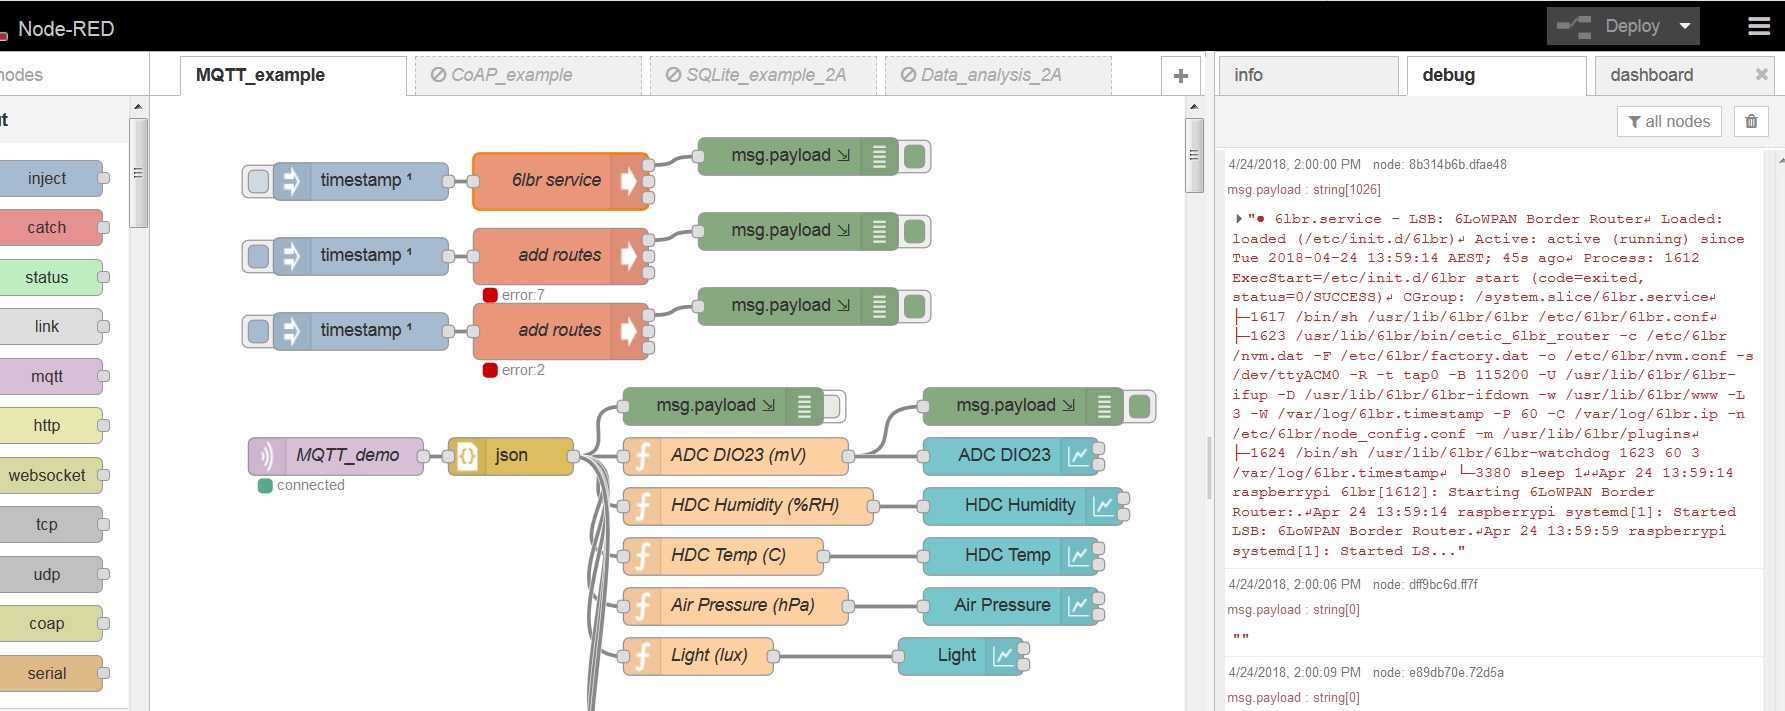1785x711 pixels.
Task: Select the HDC Temp (C) function node
Action: [x=723, y=555]
